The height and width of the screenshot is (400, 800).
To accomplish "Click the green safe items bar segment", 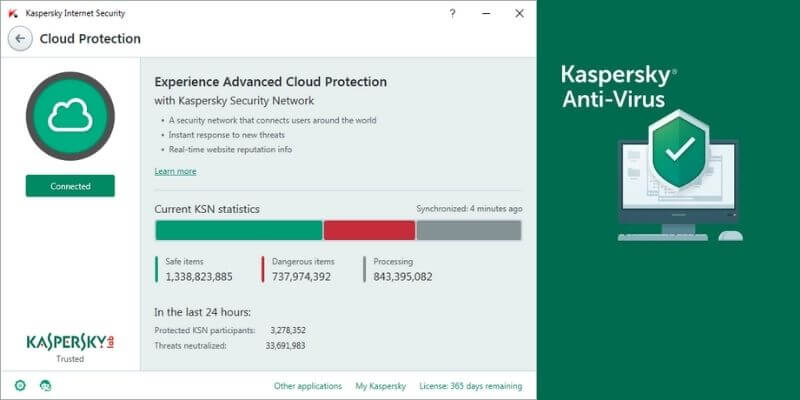I will point(238,230).
